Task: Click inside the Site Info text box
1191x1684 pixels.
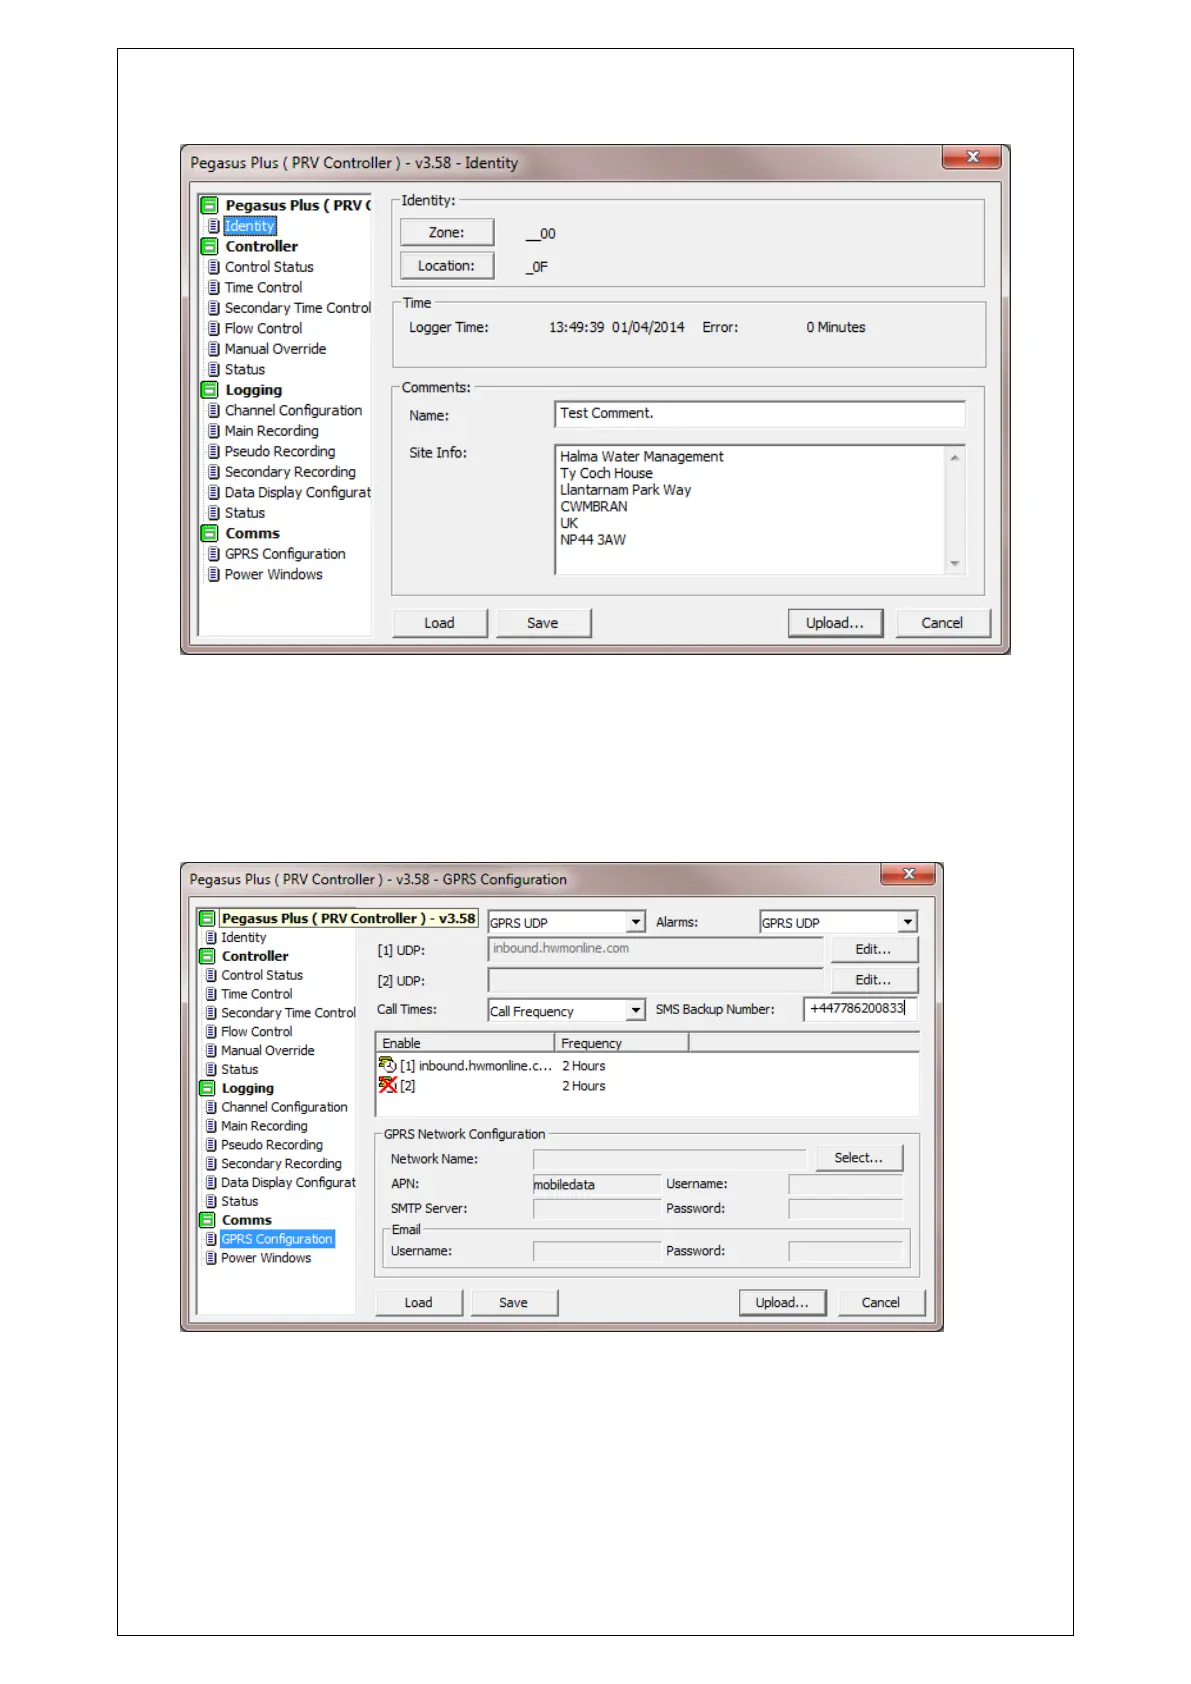Action: tap(750, 510)
